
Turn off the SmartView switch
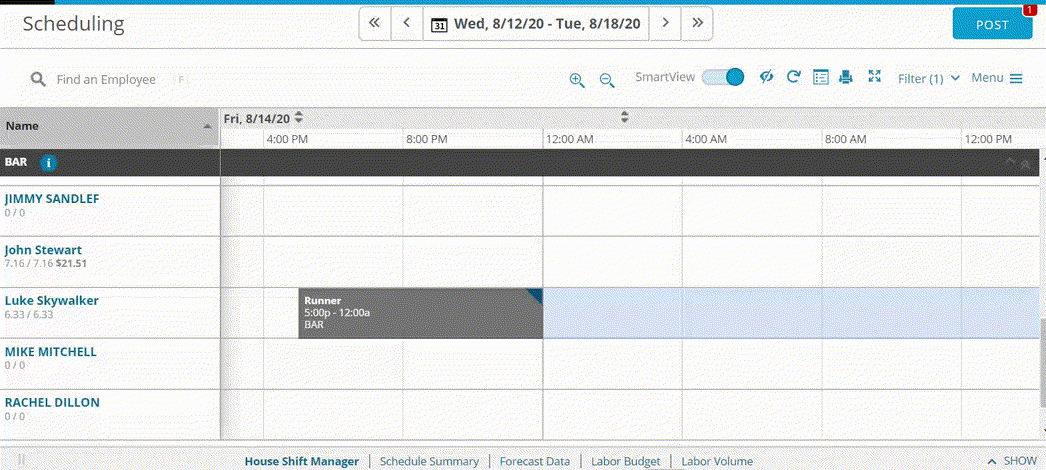click(722, 77)
